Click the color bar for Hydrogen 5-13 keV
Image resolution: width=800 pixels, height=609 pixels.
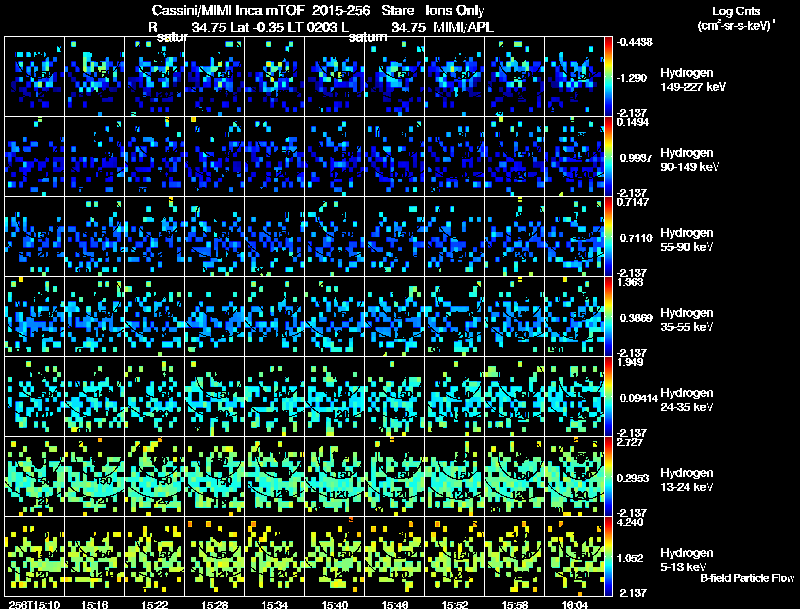click(x=610, y=555)
